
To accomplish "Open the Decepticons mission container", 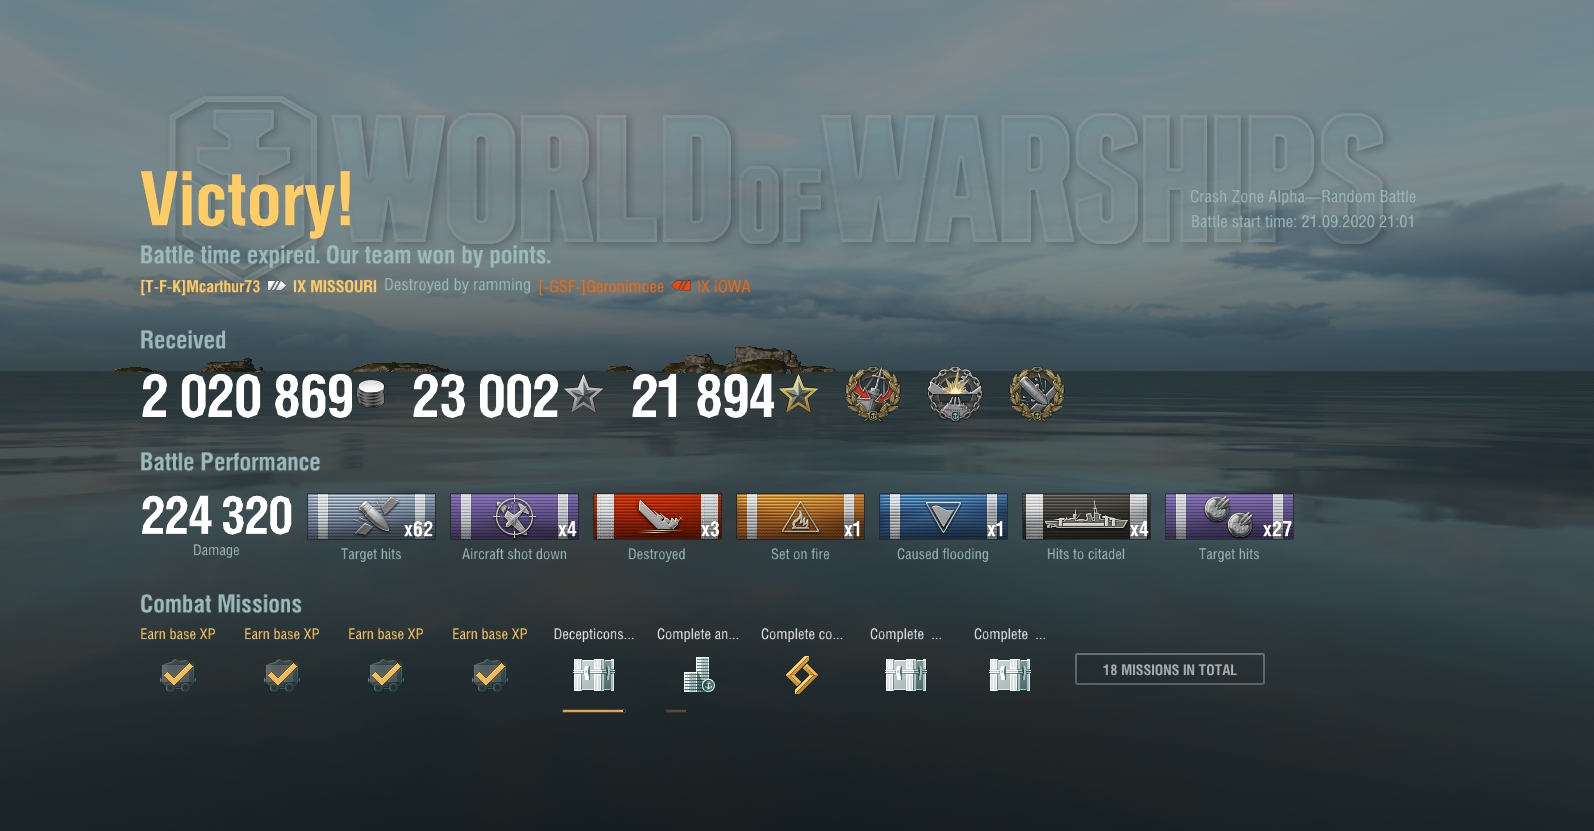I will tap(594, 676).
